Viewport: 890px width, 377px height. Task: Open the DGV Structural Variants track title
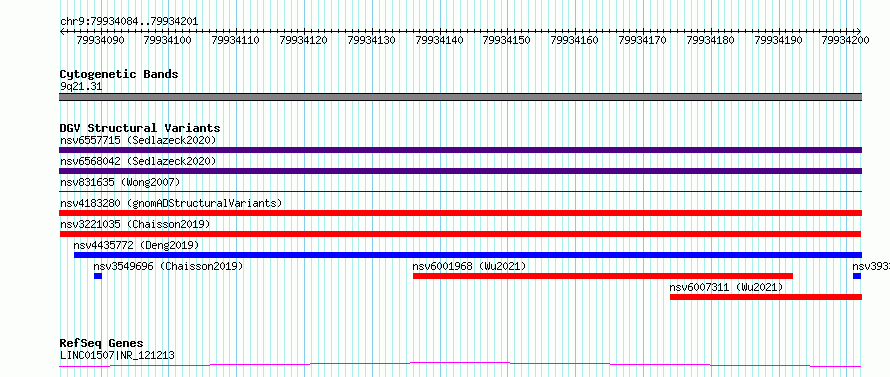point(140,128)
